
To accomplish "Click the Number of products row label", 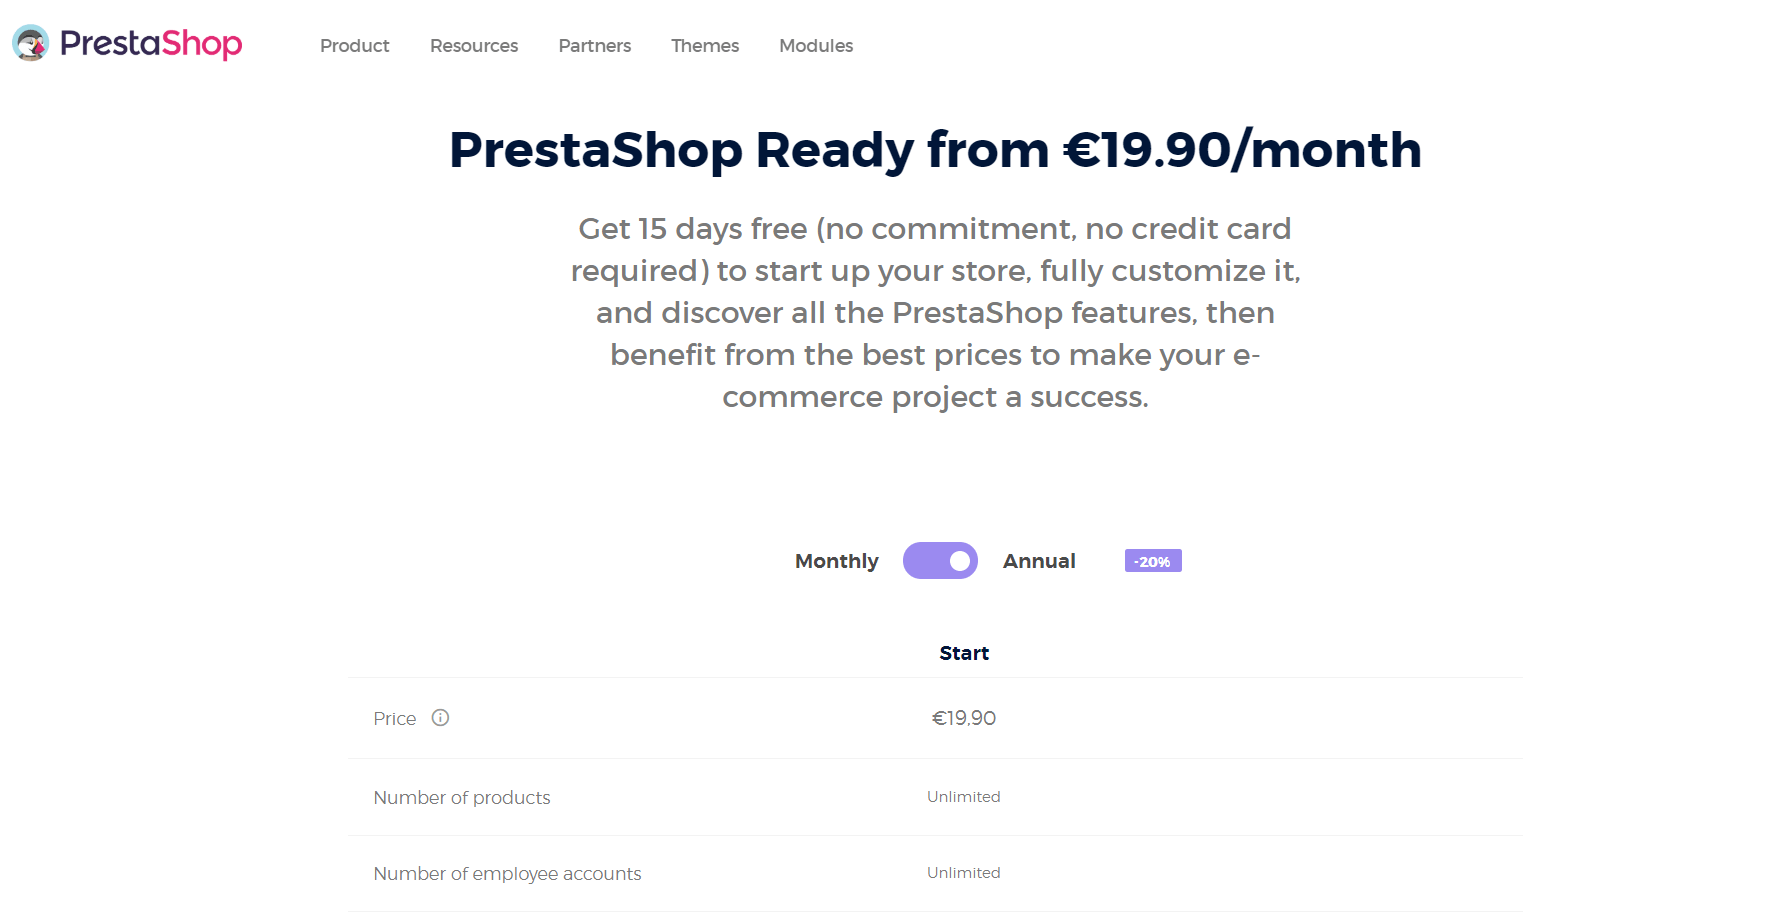I will (x=461, y=797).
